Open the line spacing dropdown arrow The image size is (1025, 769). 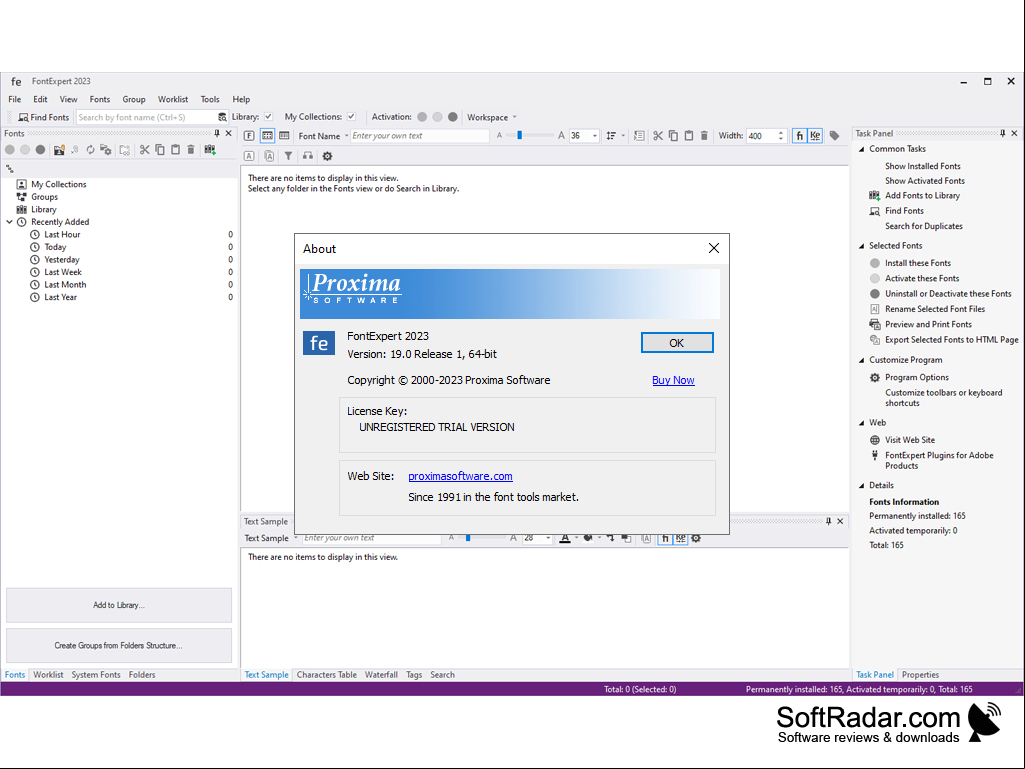pos(623,136)
